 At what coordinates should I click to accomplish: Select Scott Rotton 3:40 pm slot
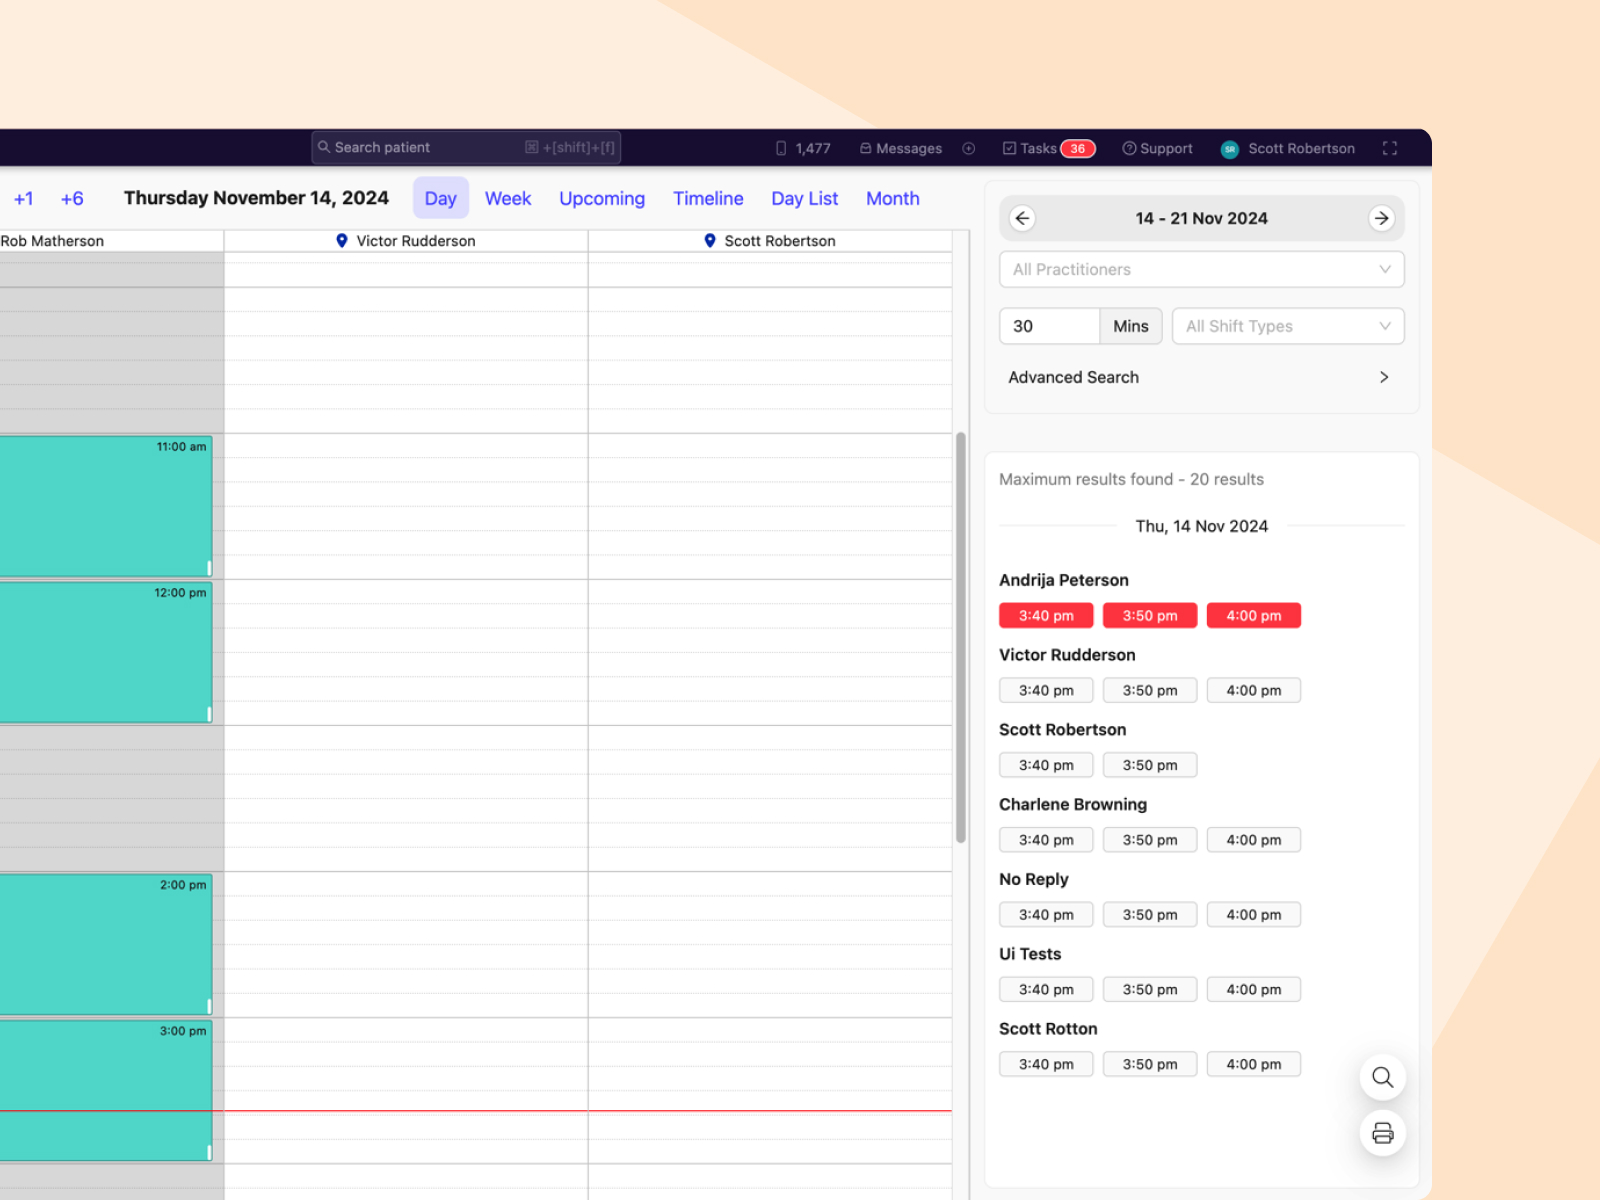point(1046,1064)
